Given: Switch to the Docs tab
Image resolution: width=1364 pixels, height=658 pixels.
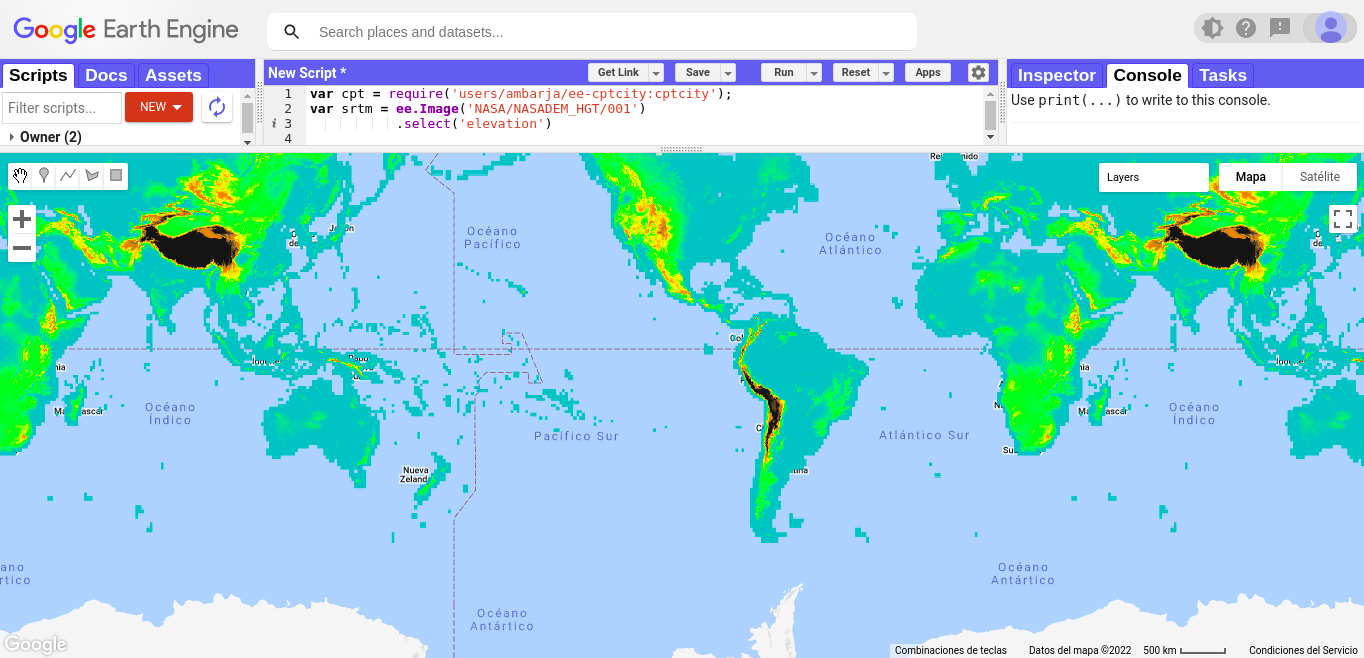Looking at the screenshot, I should (x=106, y=75).
